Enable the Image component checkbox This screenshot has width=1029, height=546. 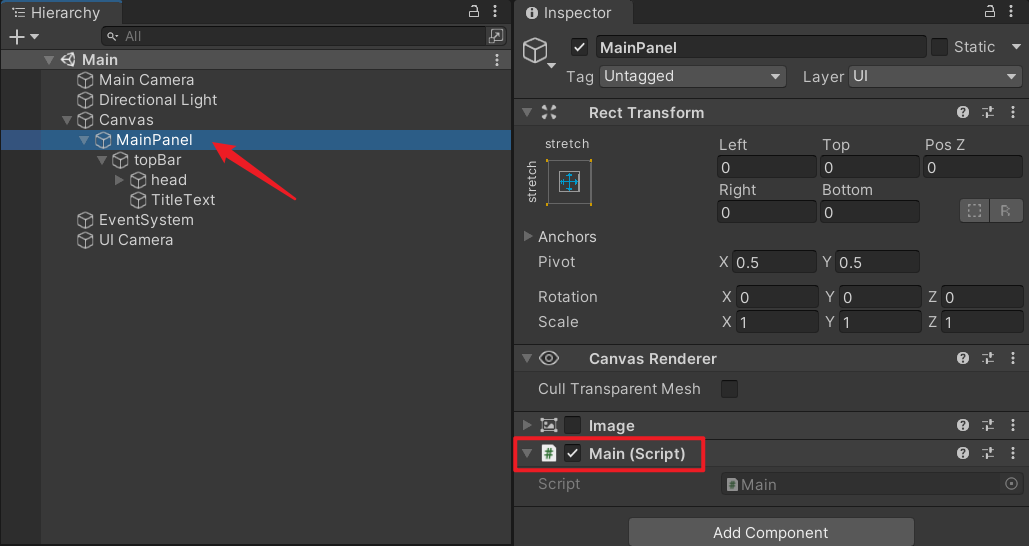tap(572, 425)
